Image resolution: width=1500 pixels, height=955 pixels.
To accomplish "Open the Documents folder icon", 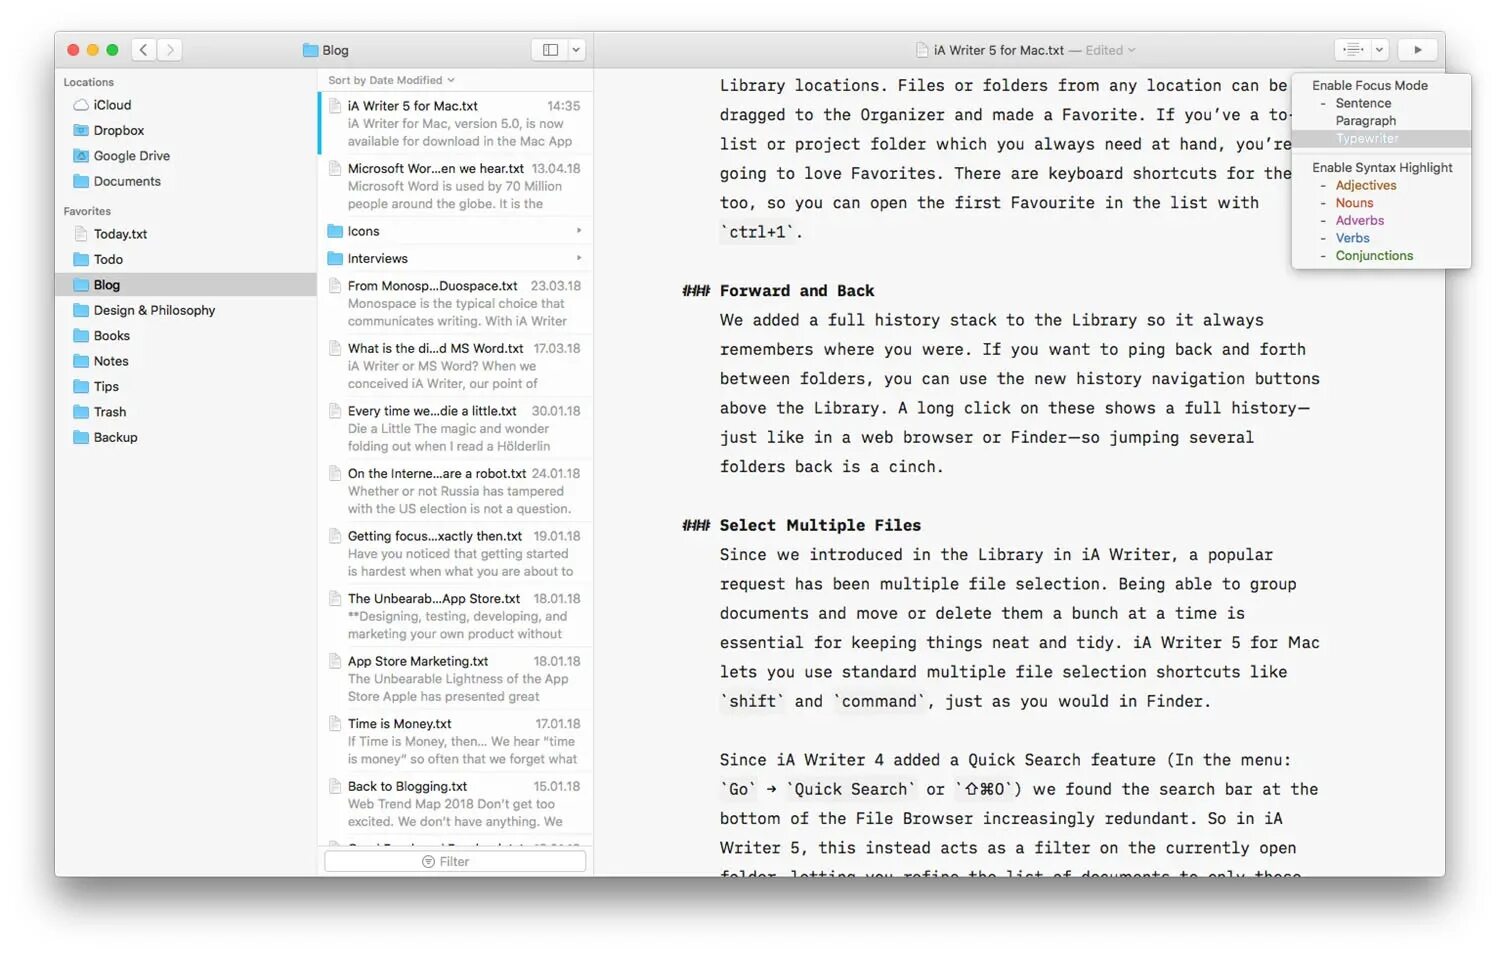I will [x=81, y=181].
